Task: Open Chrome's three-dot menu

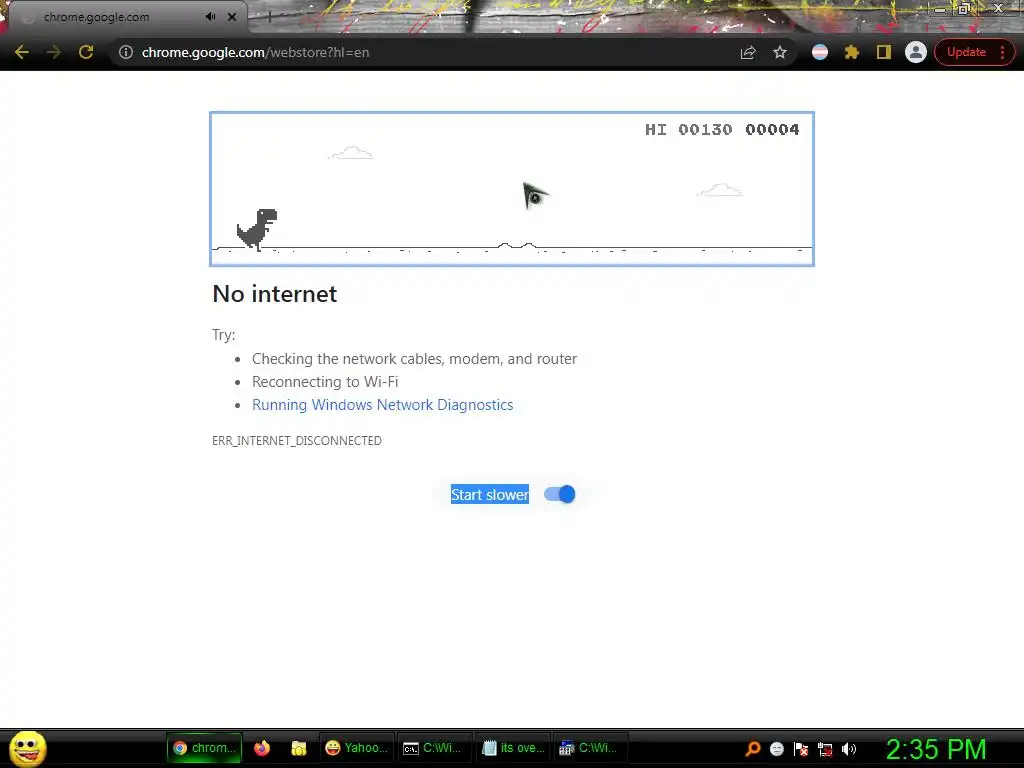Action: tap(1002, 52)
